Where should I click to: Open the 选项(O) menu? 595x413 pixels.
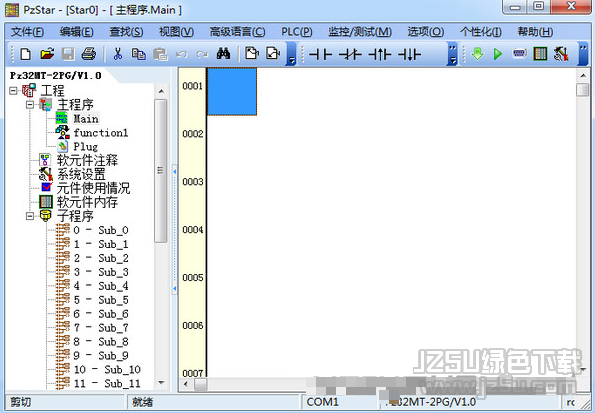pyautogui.click(x=426, y=32)
